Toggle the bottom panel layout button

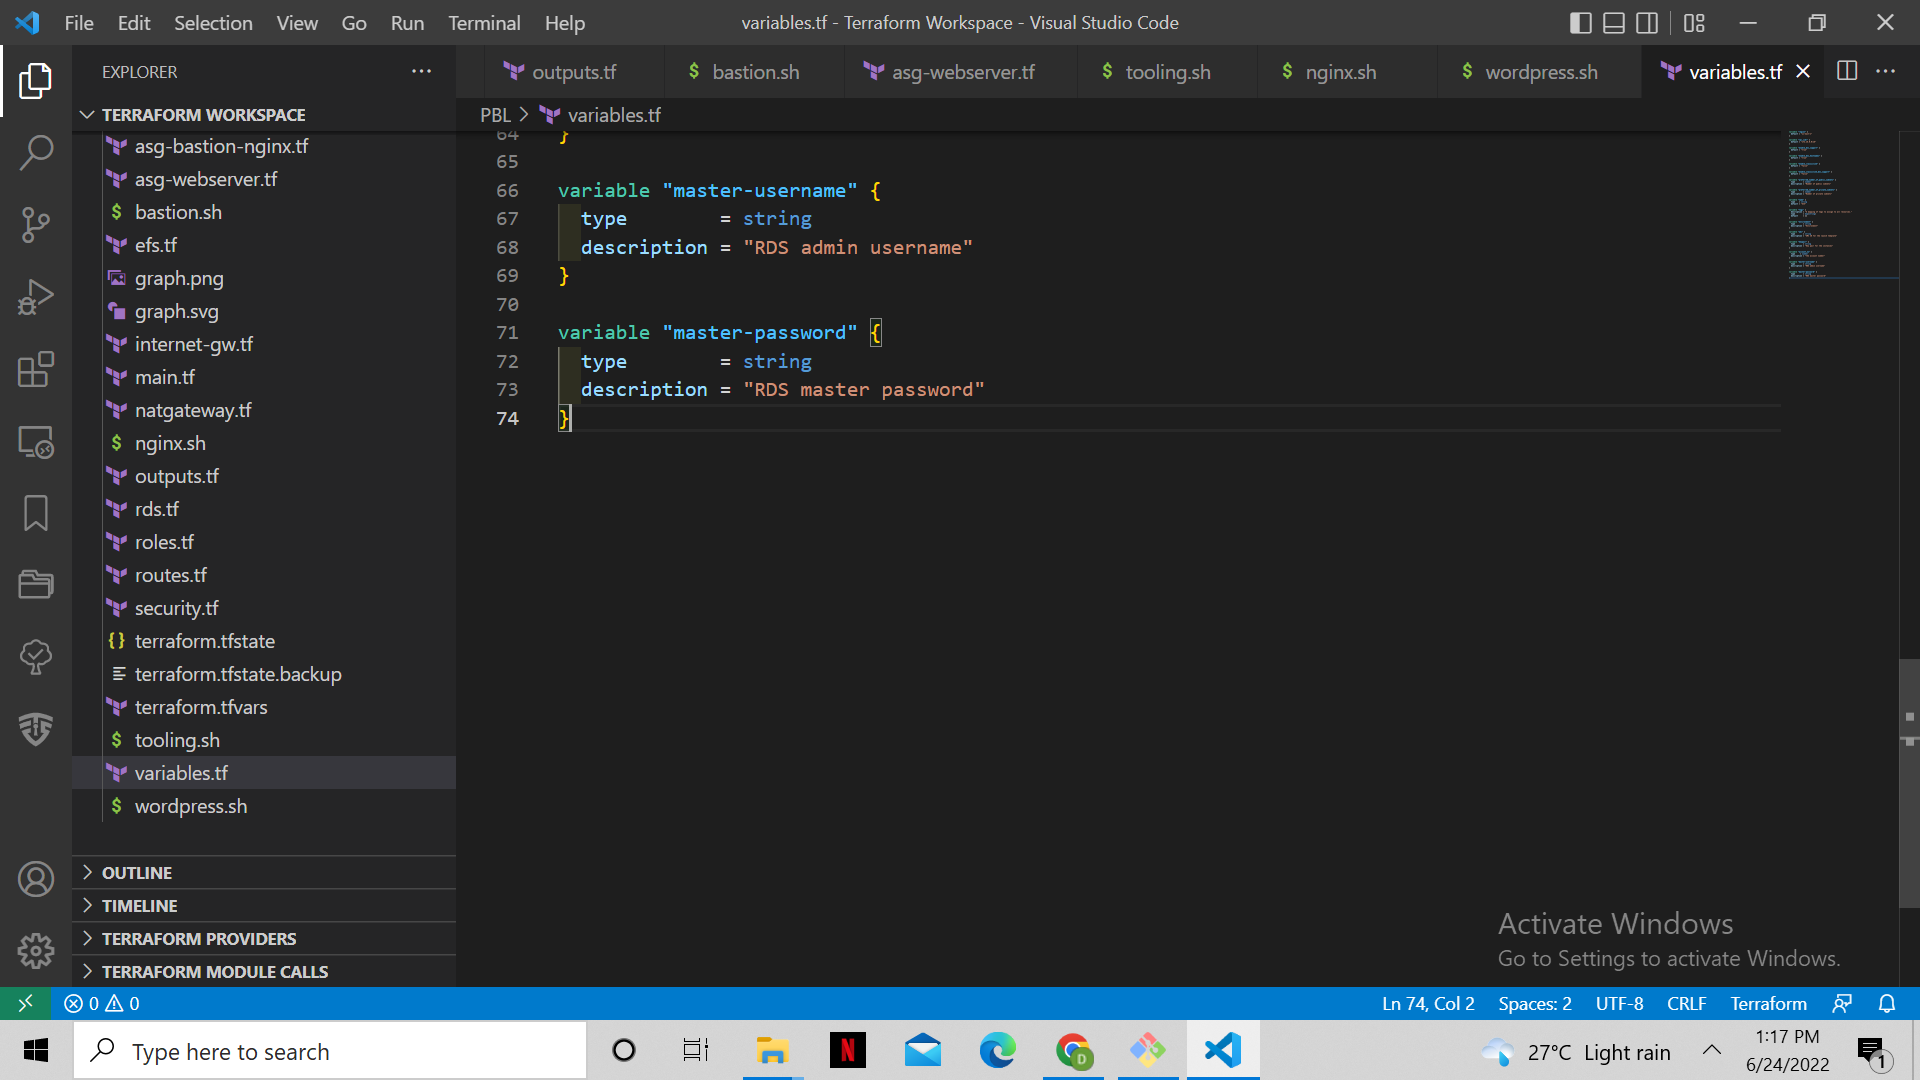tap(1613, 22)
